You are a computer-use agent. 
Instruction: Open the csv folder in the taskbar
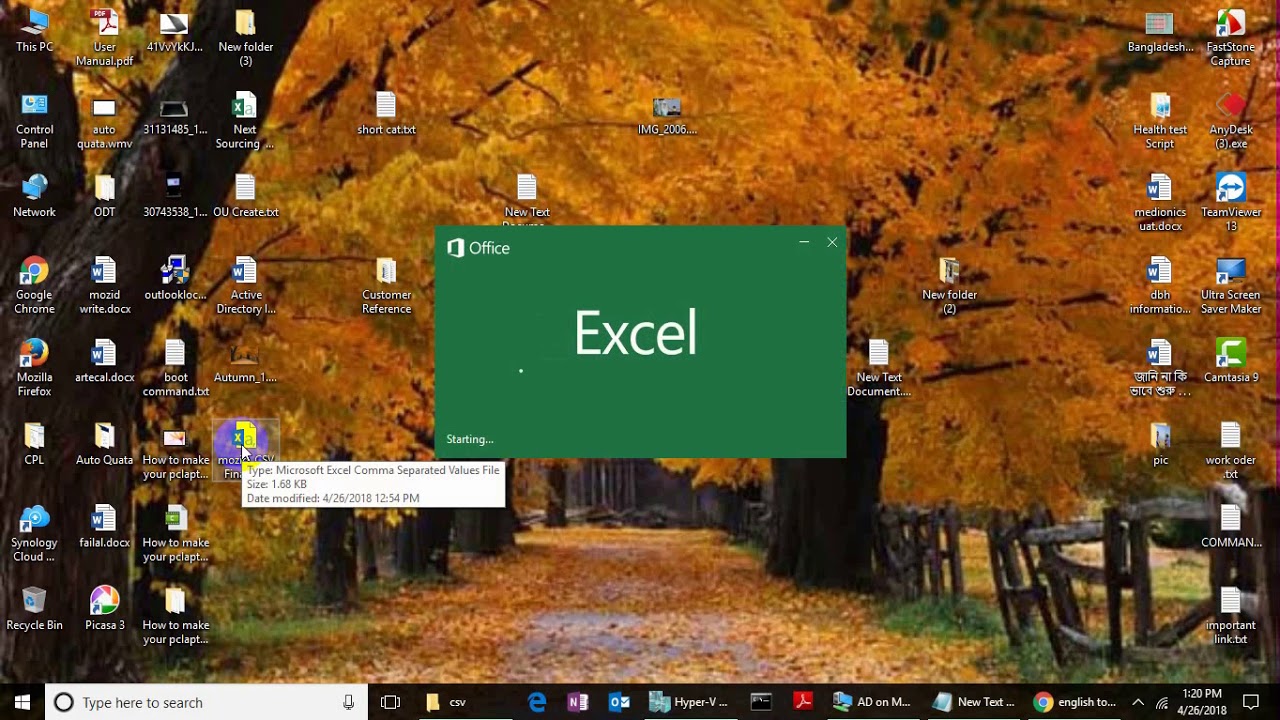click(446, 702)
